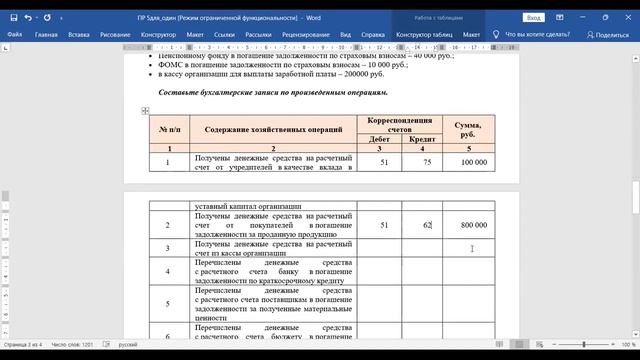Viewport: 640px width, 360px height.
Task: Open the Вид tab
Action: (345, 35)
